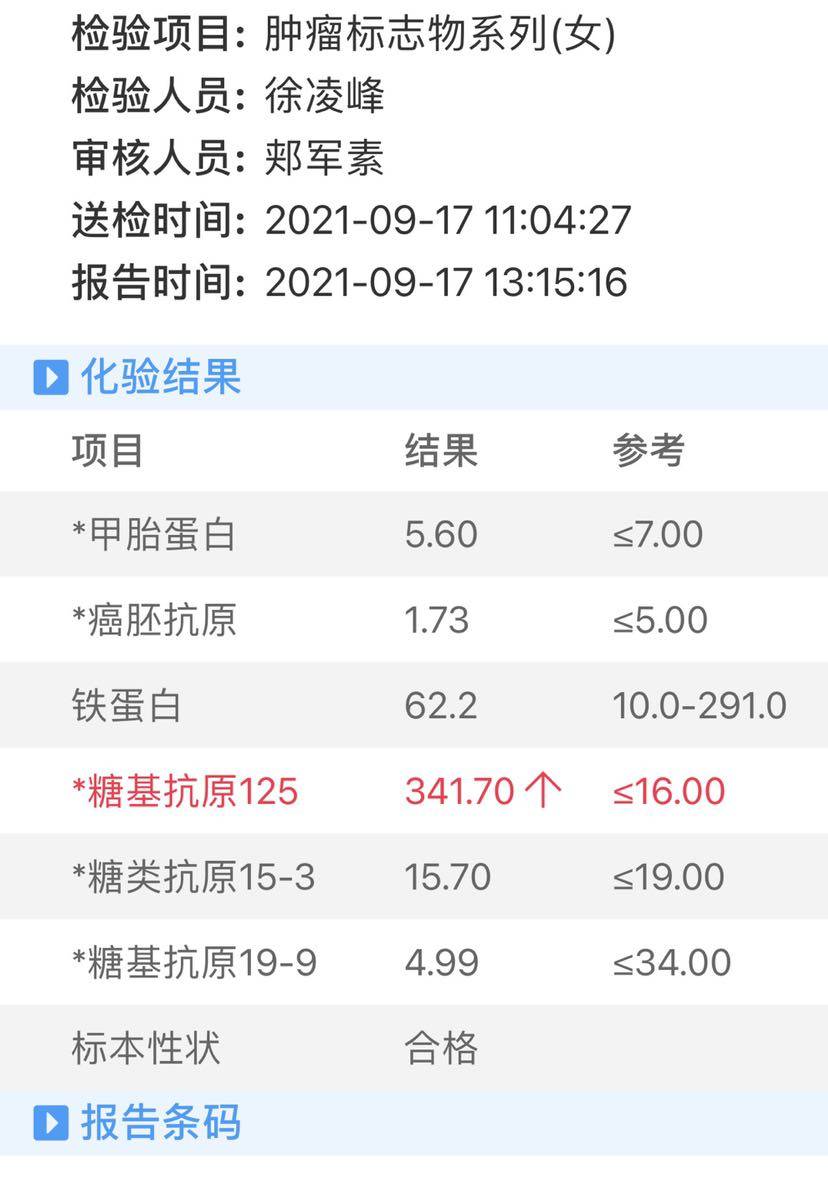The width and height of the screenshot is (828, 1184).
Task: Open the highlighted 糖基抗原125 item
Action: pos(186,792)
